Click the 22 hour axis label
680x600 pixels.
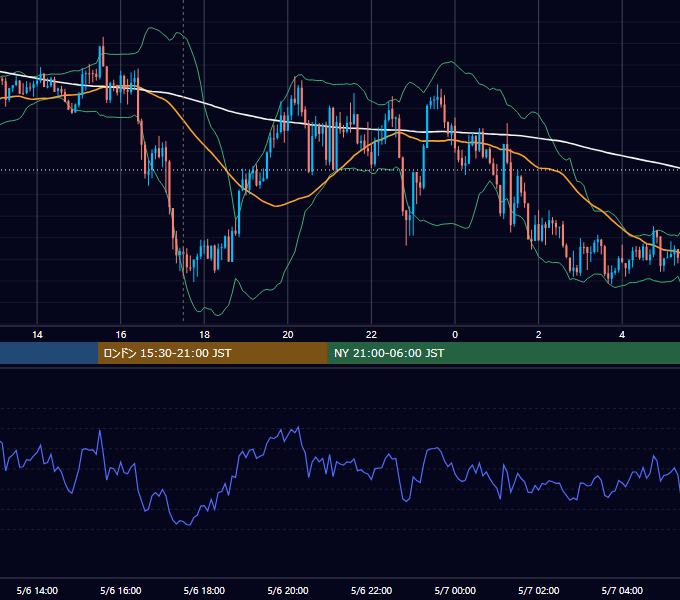click(x=371, y=335)
